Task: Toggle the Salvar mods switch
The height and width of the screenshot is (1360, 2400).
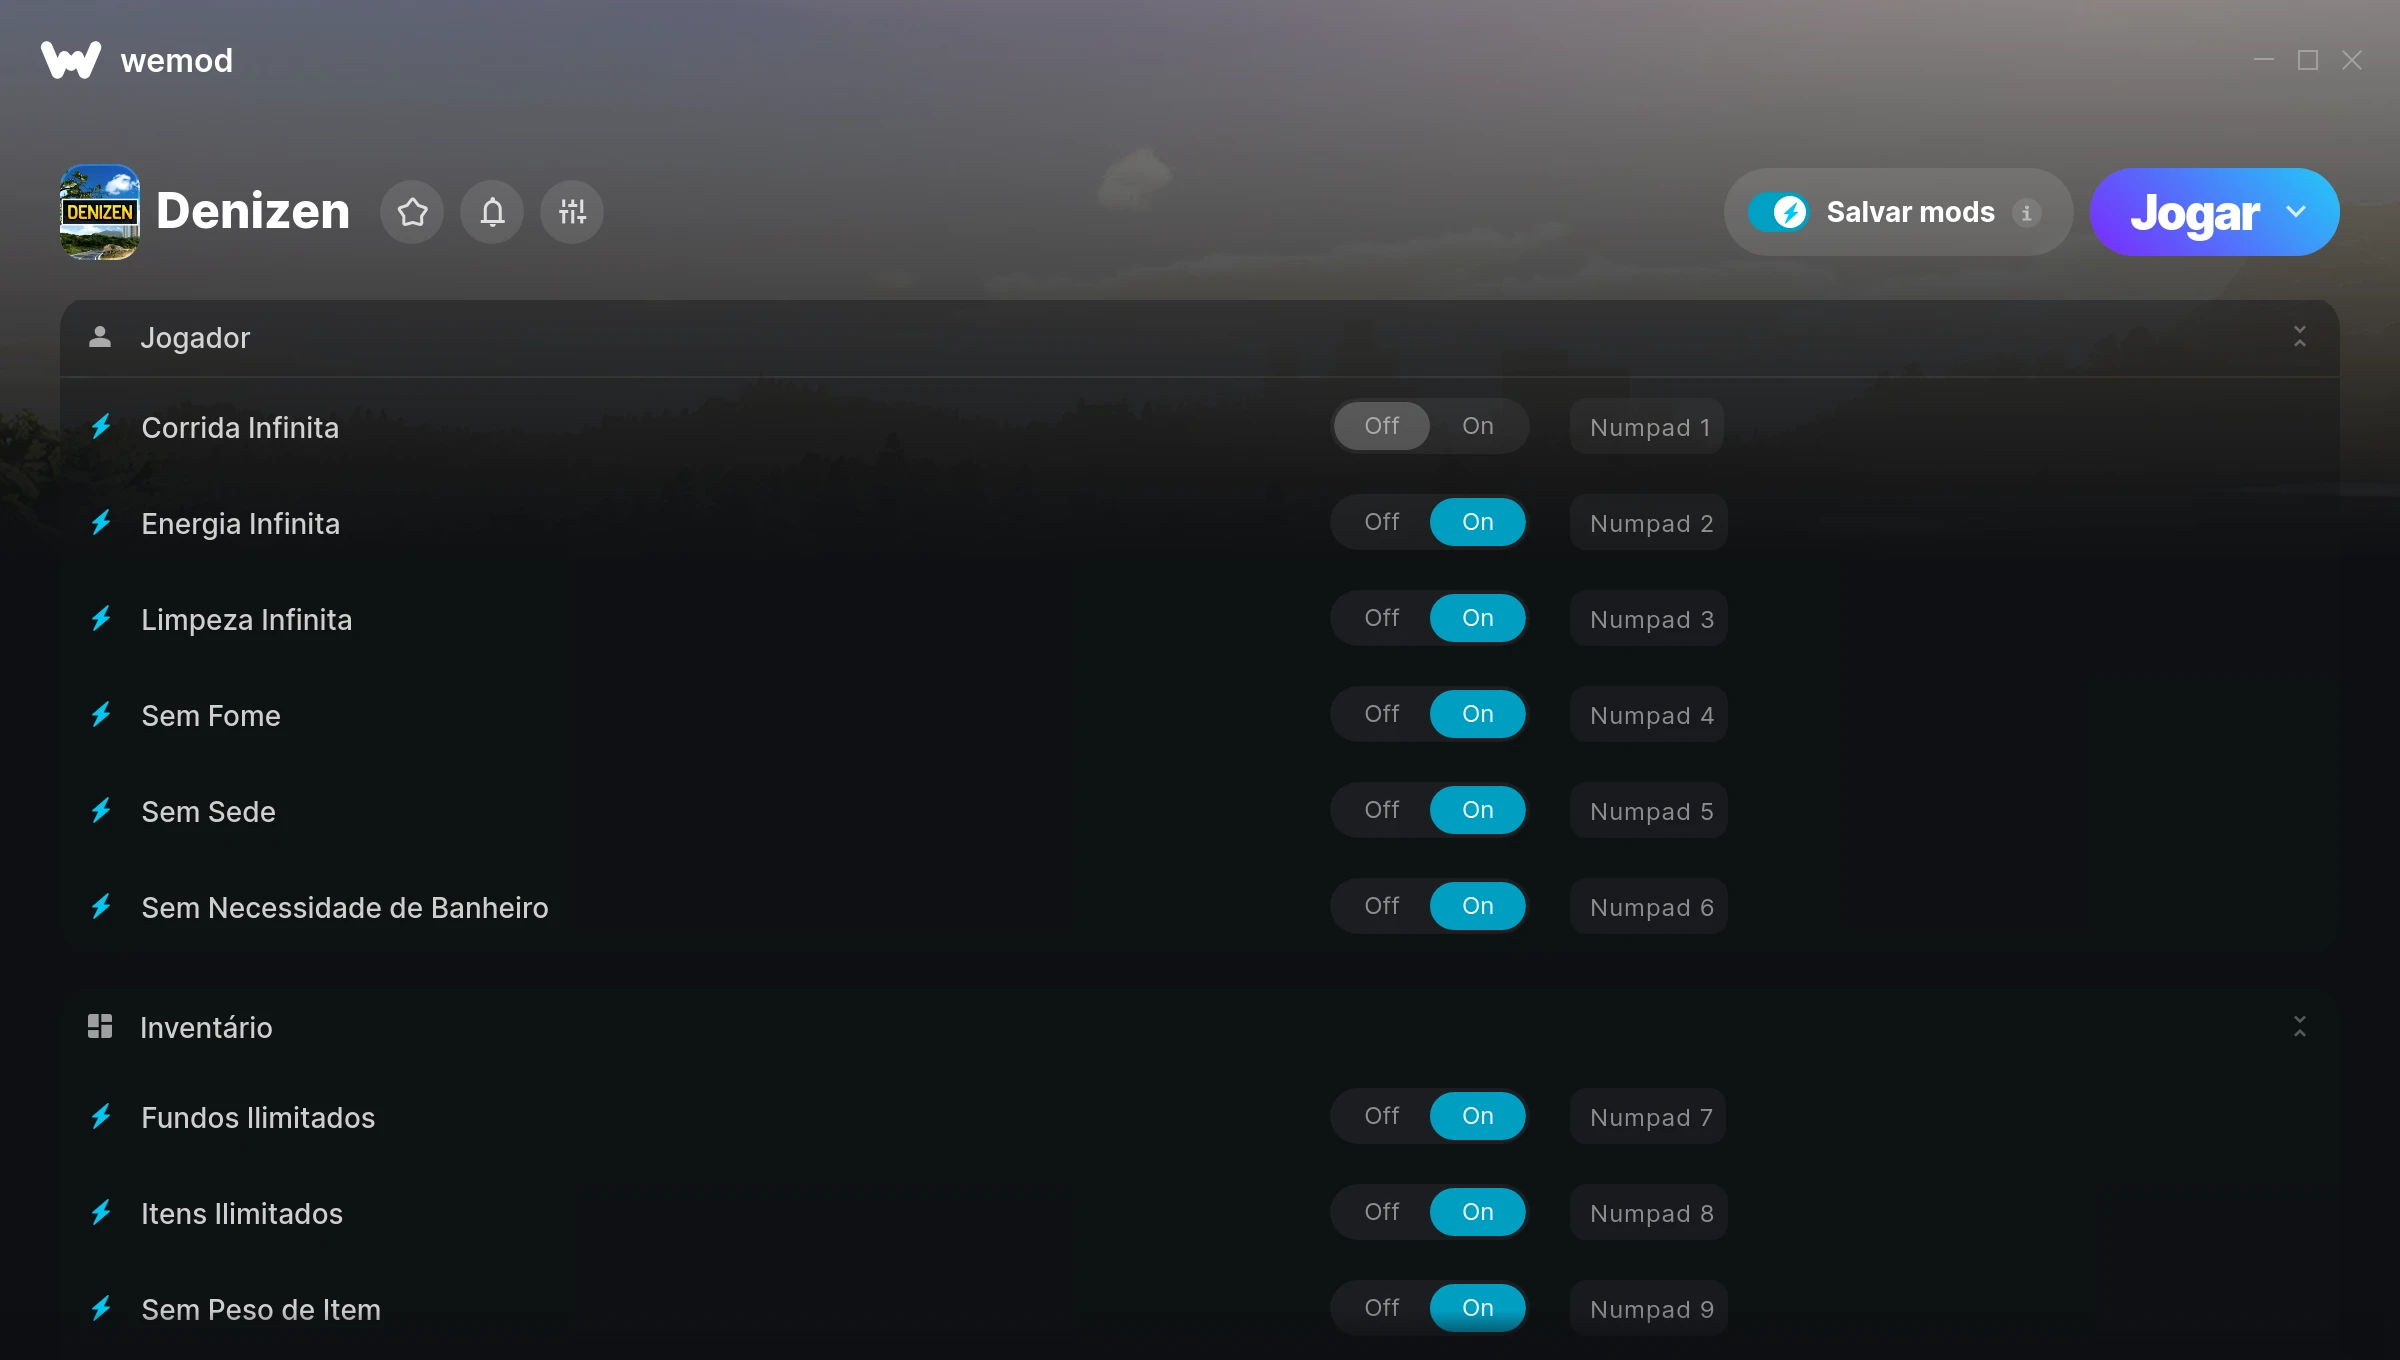Action: point(1778,212)
